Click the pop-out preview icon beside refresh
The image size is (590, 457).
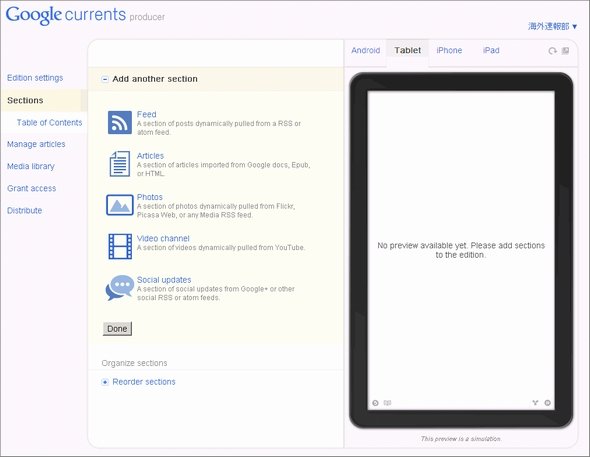point(565,50)
